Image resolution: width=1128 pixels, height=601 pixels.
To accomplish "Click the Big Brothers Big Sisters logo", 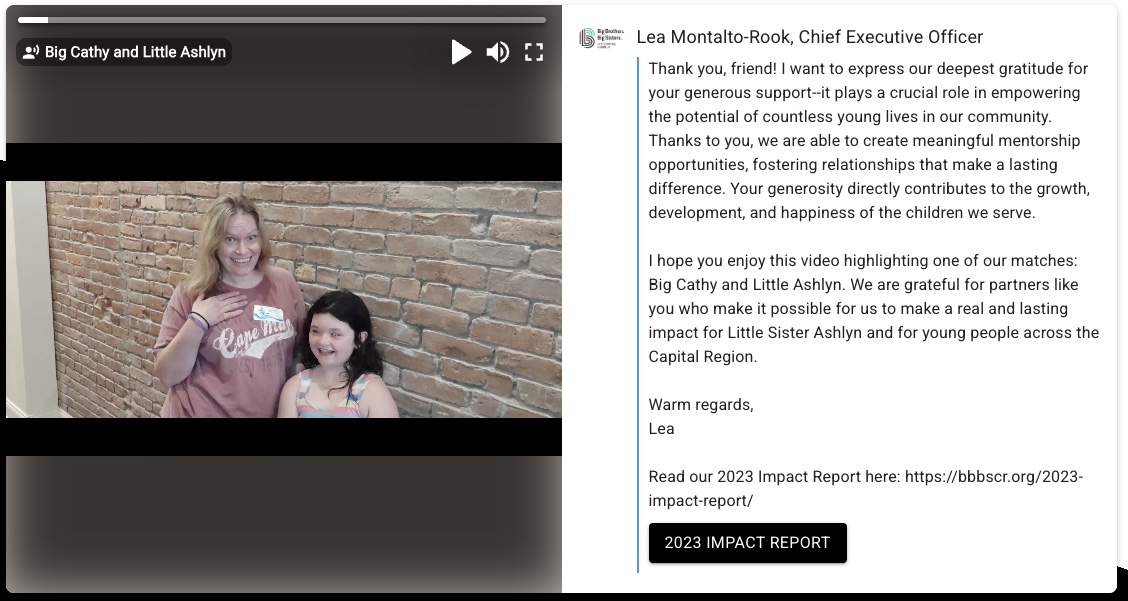I will click(x=597, y=38).
